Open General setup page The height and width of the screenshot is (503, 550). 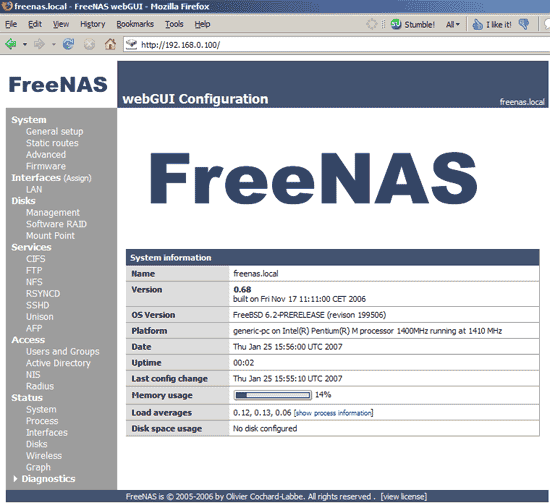coord(55,132)
